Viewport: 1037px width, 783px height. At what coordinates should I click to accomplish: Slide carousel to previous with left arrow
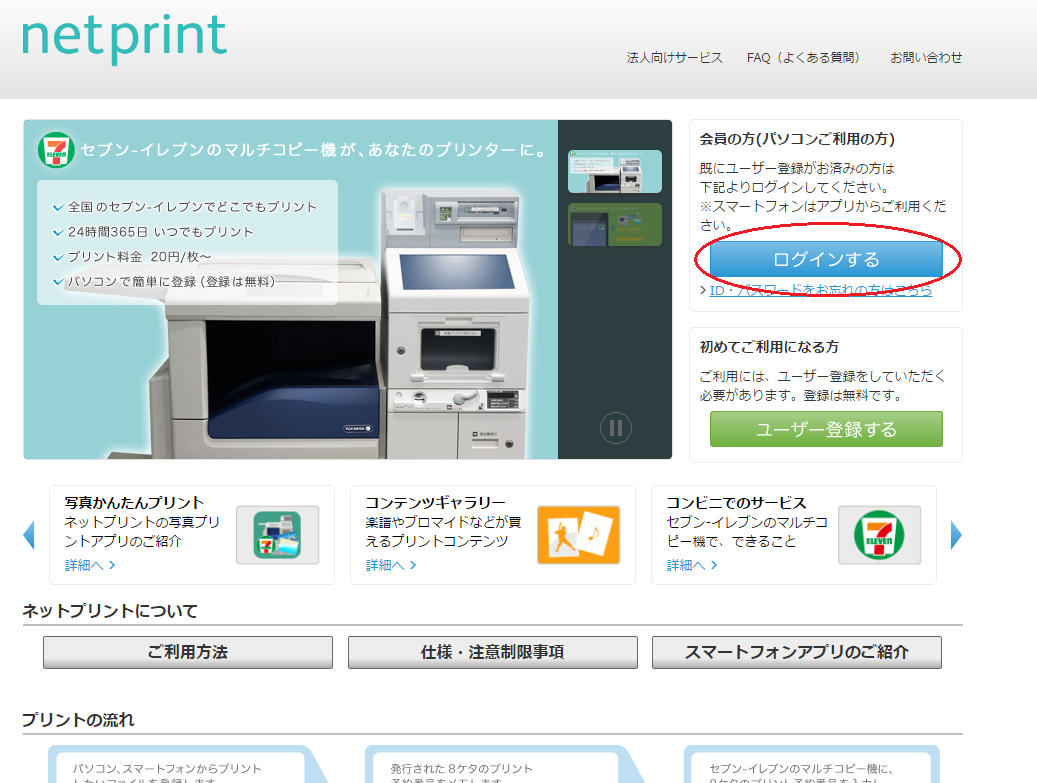[29, 535]
